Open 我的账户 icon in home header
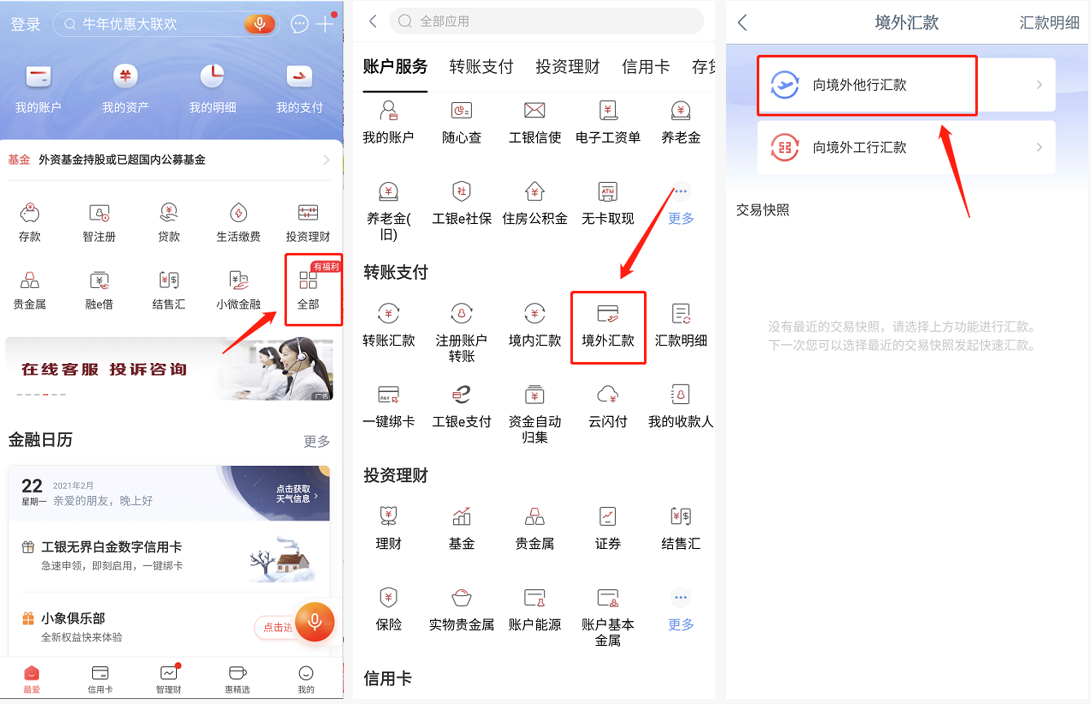Image resolution: width=1091 pixels, height=704 pixels. click(38, 77)
